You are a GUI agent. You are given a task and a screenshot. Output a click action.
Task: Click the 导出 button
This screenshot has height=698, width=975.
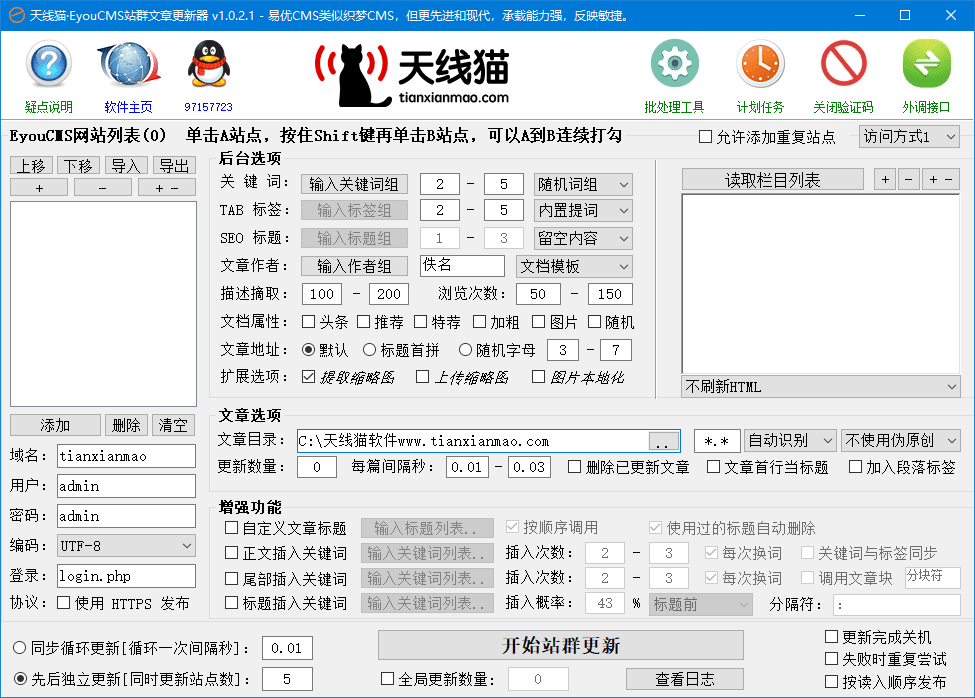pos(174,165)
